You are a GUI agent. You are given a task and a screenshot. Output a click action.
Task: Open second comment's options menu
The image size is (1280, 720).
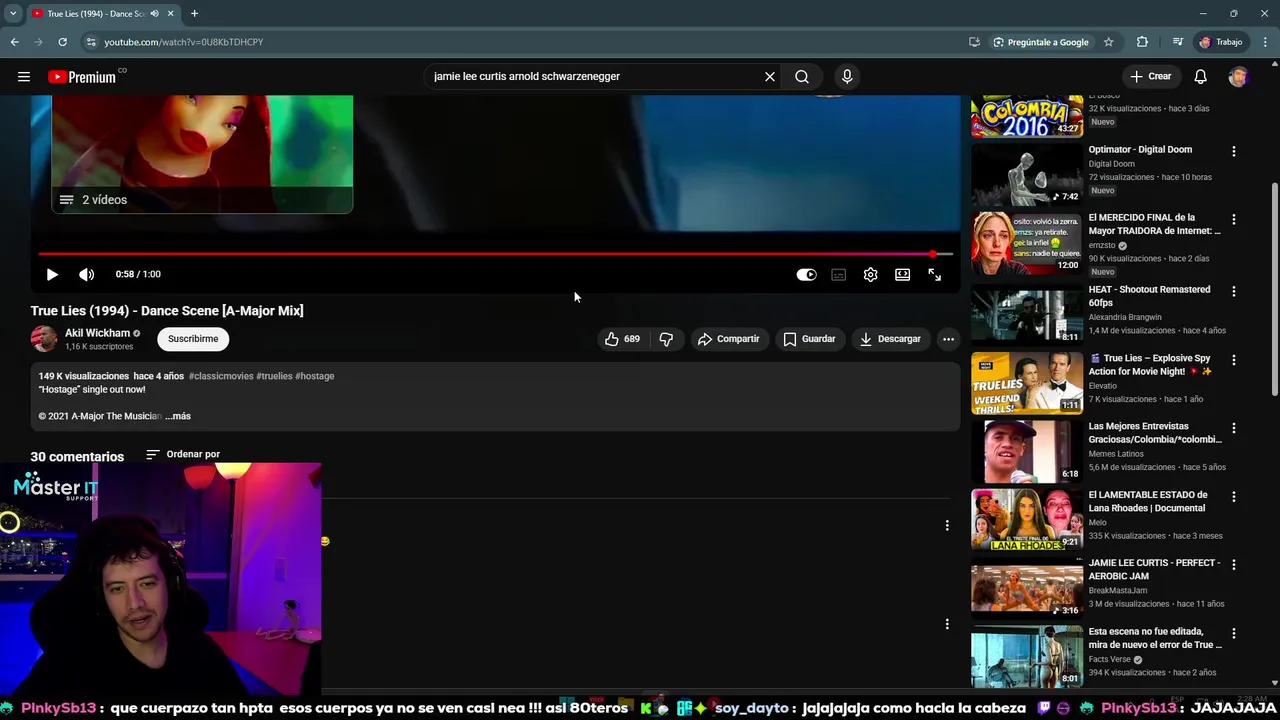click(947, 624)
